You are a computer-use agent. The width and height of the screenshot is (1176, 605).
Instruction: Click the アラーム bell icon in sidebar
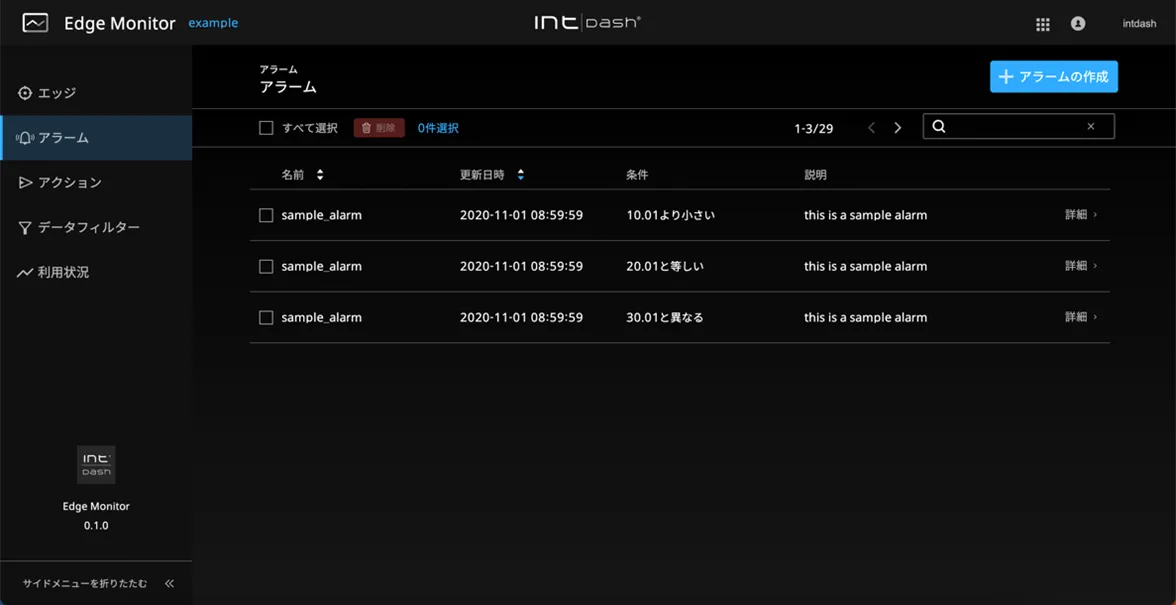(x=25, y=138)
